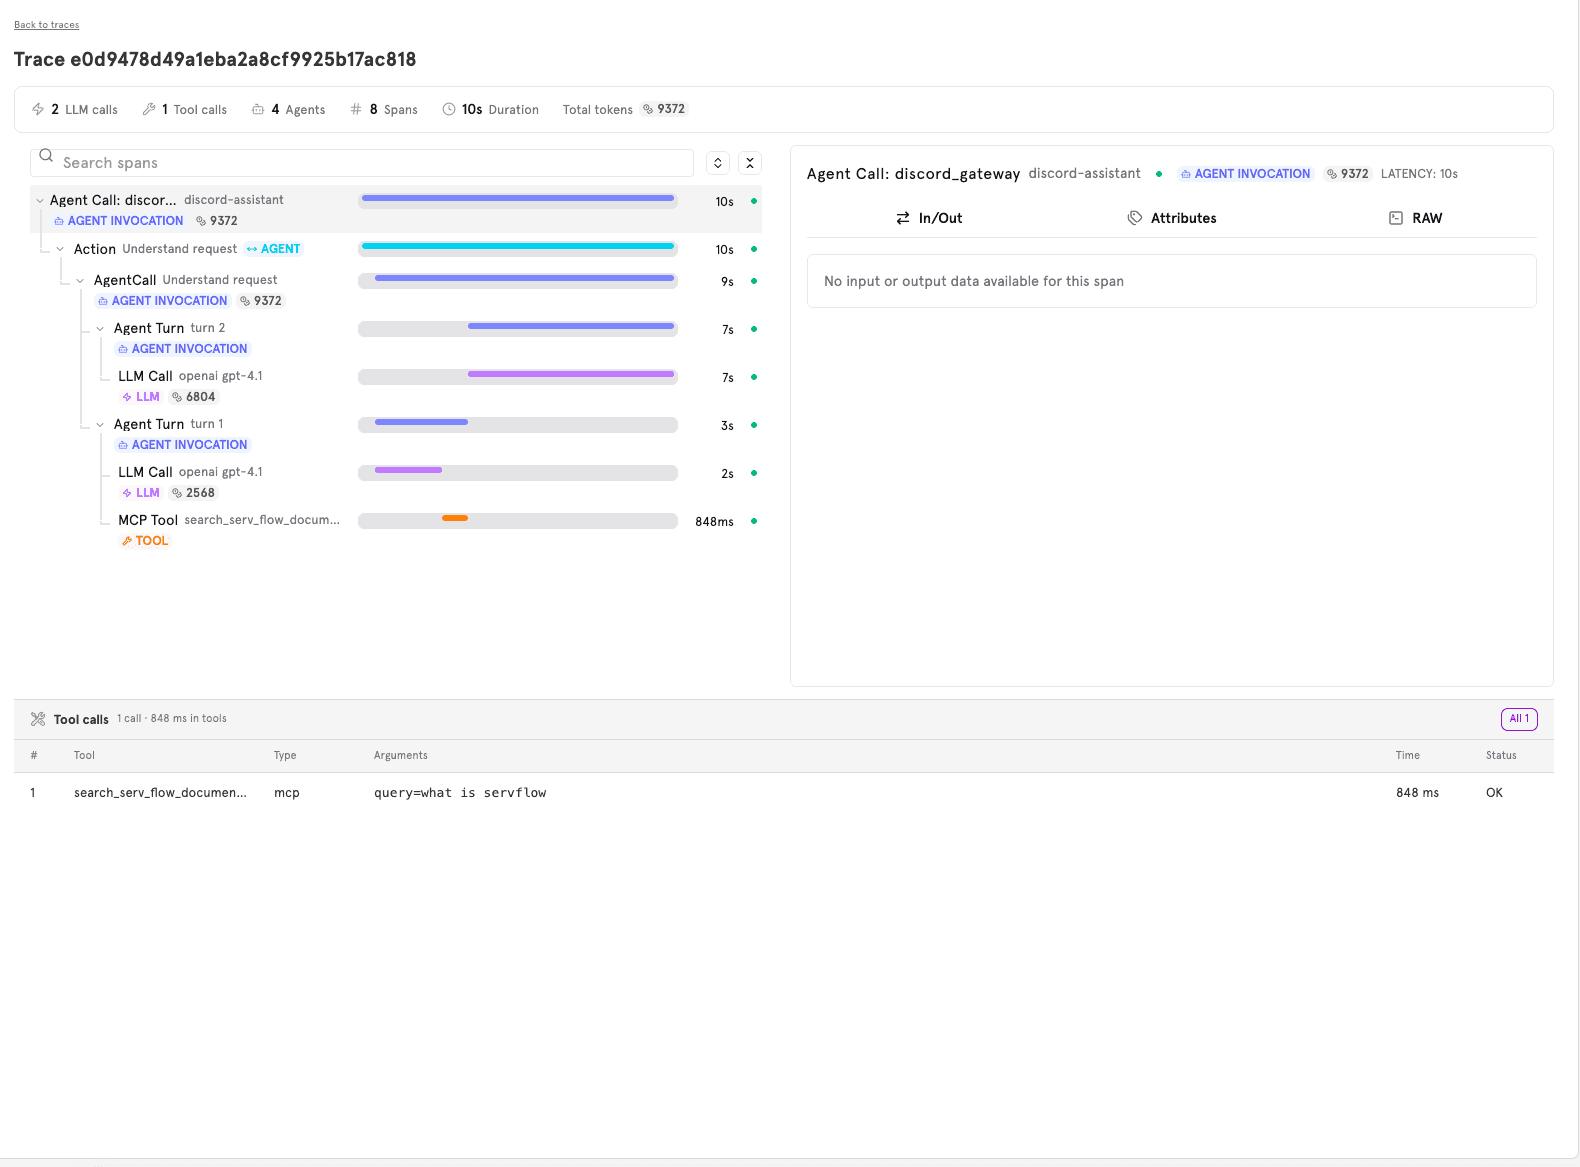Click the 'Time' column header in tool calls table

point(1408,755)
